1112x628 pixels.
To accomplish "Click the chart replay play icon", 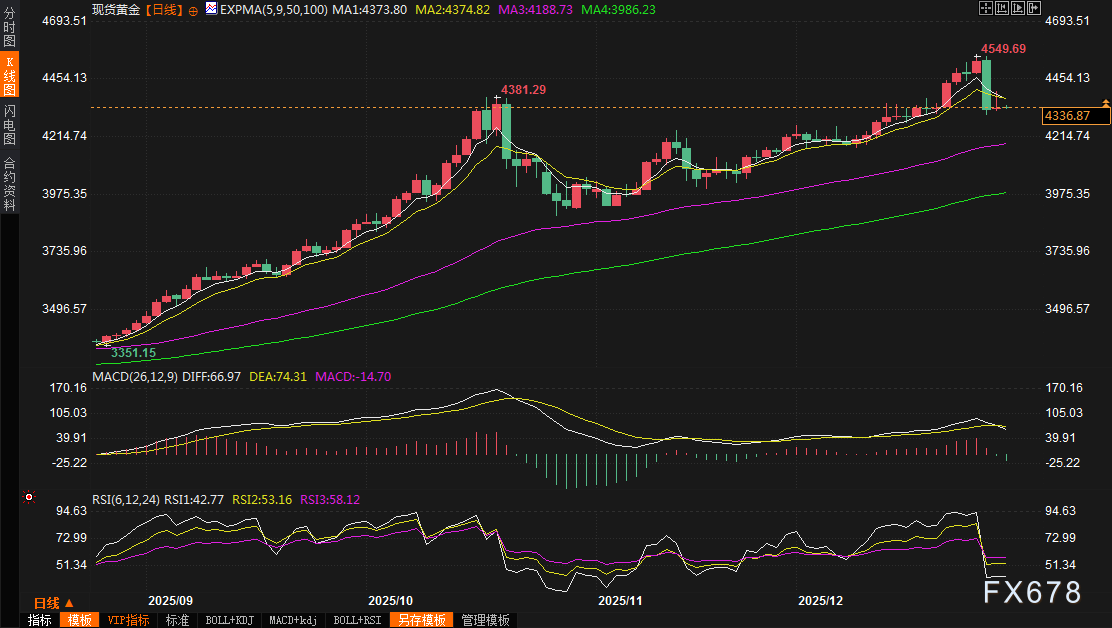I will tap(1020, 8).
